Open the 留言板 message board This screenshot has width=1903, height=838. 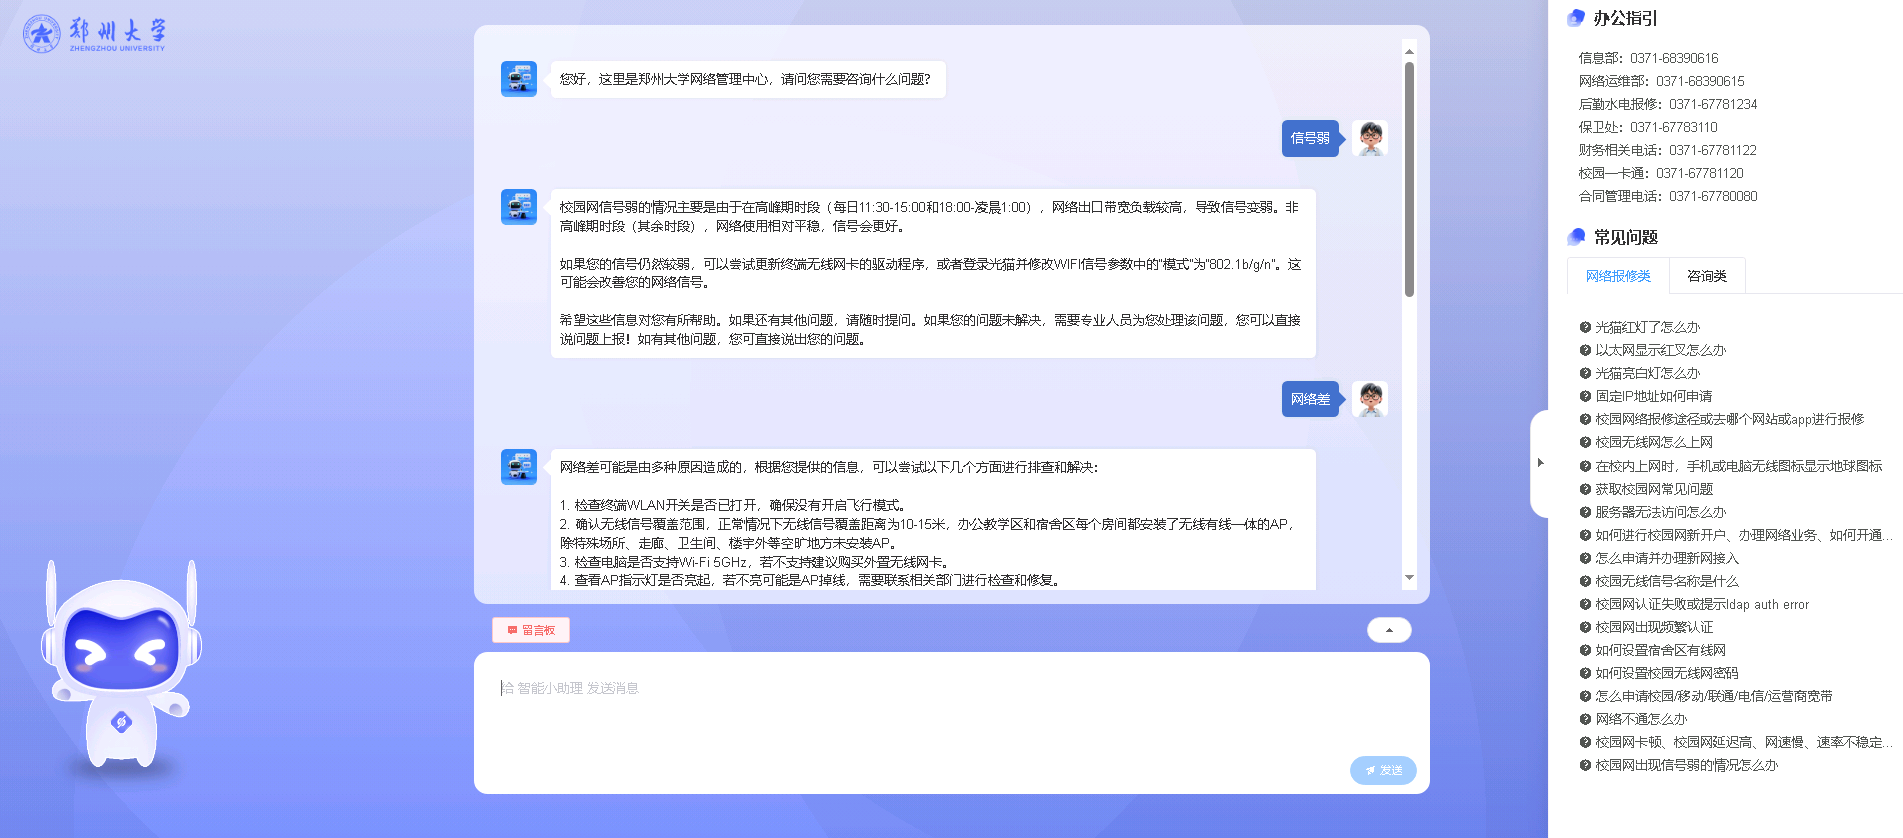click(x=531, y=630)
